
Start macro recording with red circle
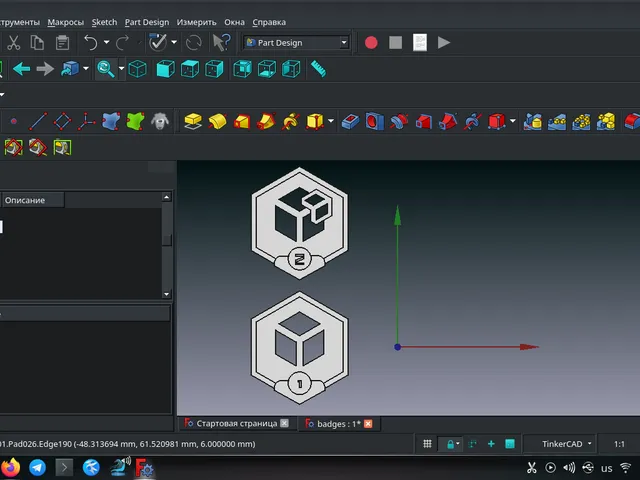371,42
